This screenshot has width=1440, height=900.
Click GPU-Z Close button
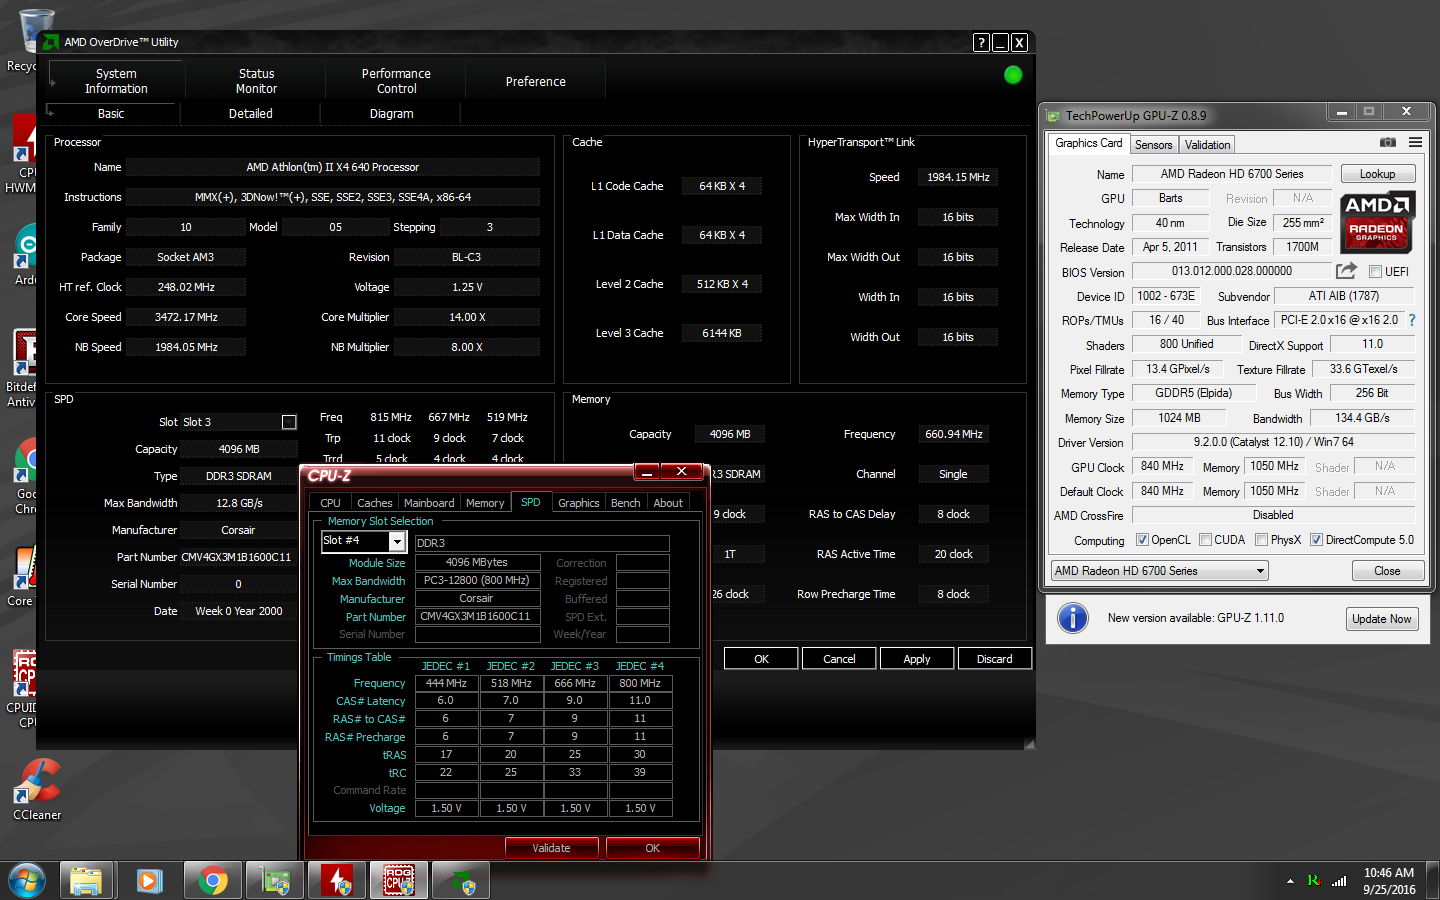click(1387, 571)
